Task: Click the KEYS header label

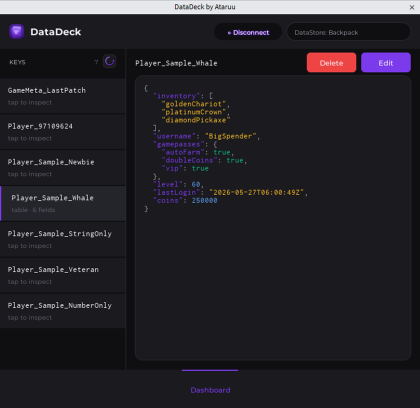Action: pyautogui.click(x=17, y=62)
